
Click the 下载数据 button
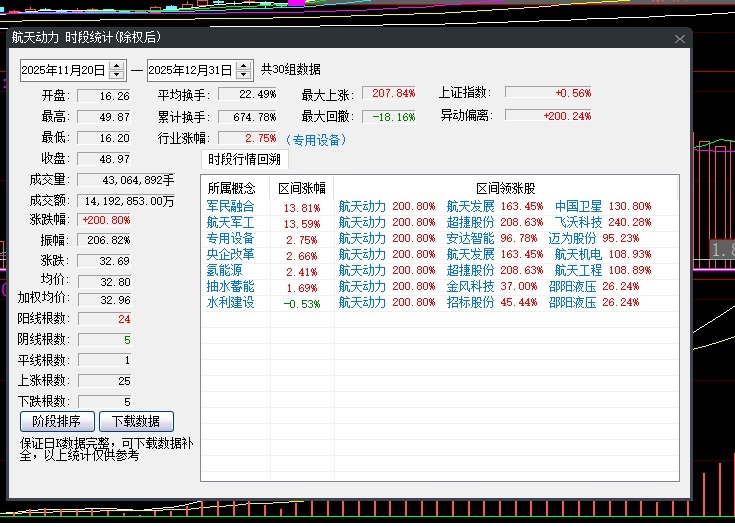click(136, 421)
